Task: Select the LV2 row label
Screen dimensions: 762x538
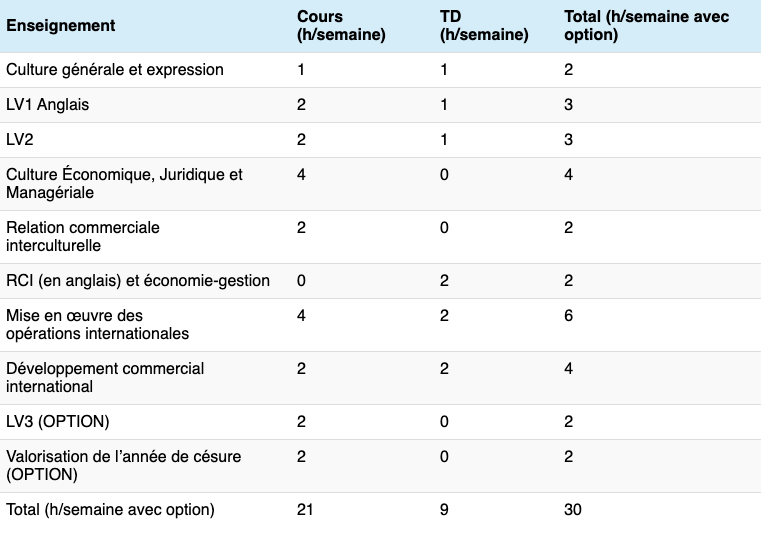Action: [19, 140]
